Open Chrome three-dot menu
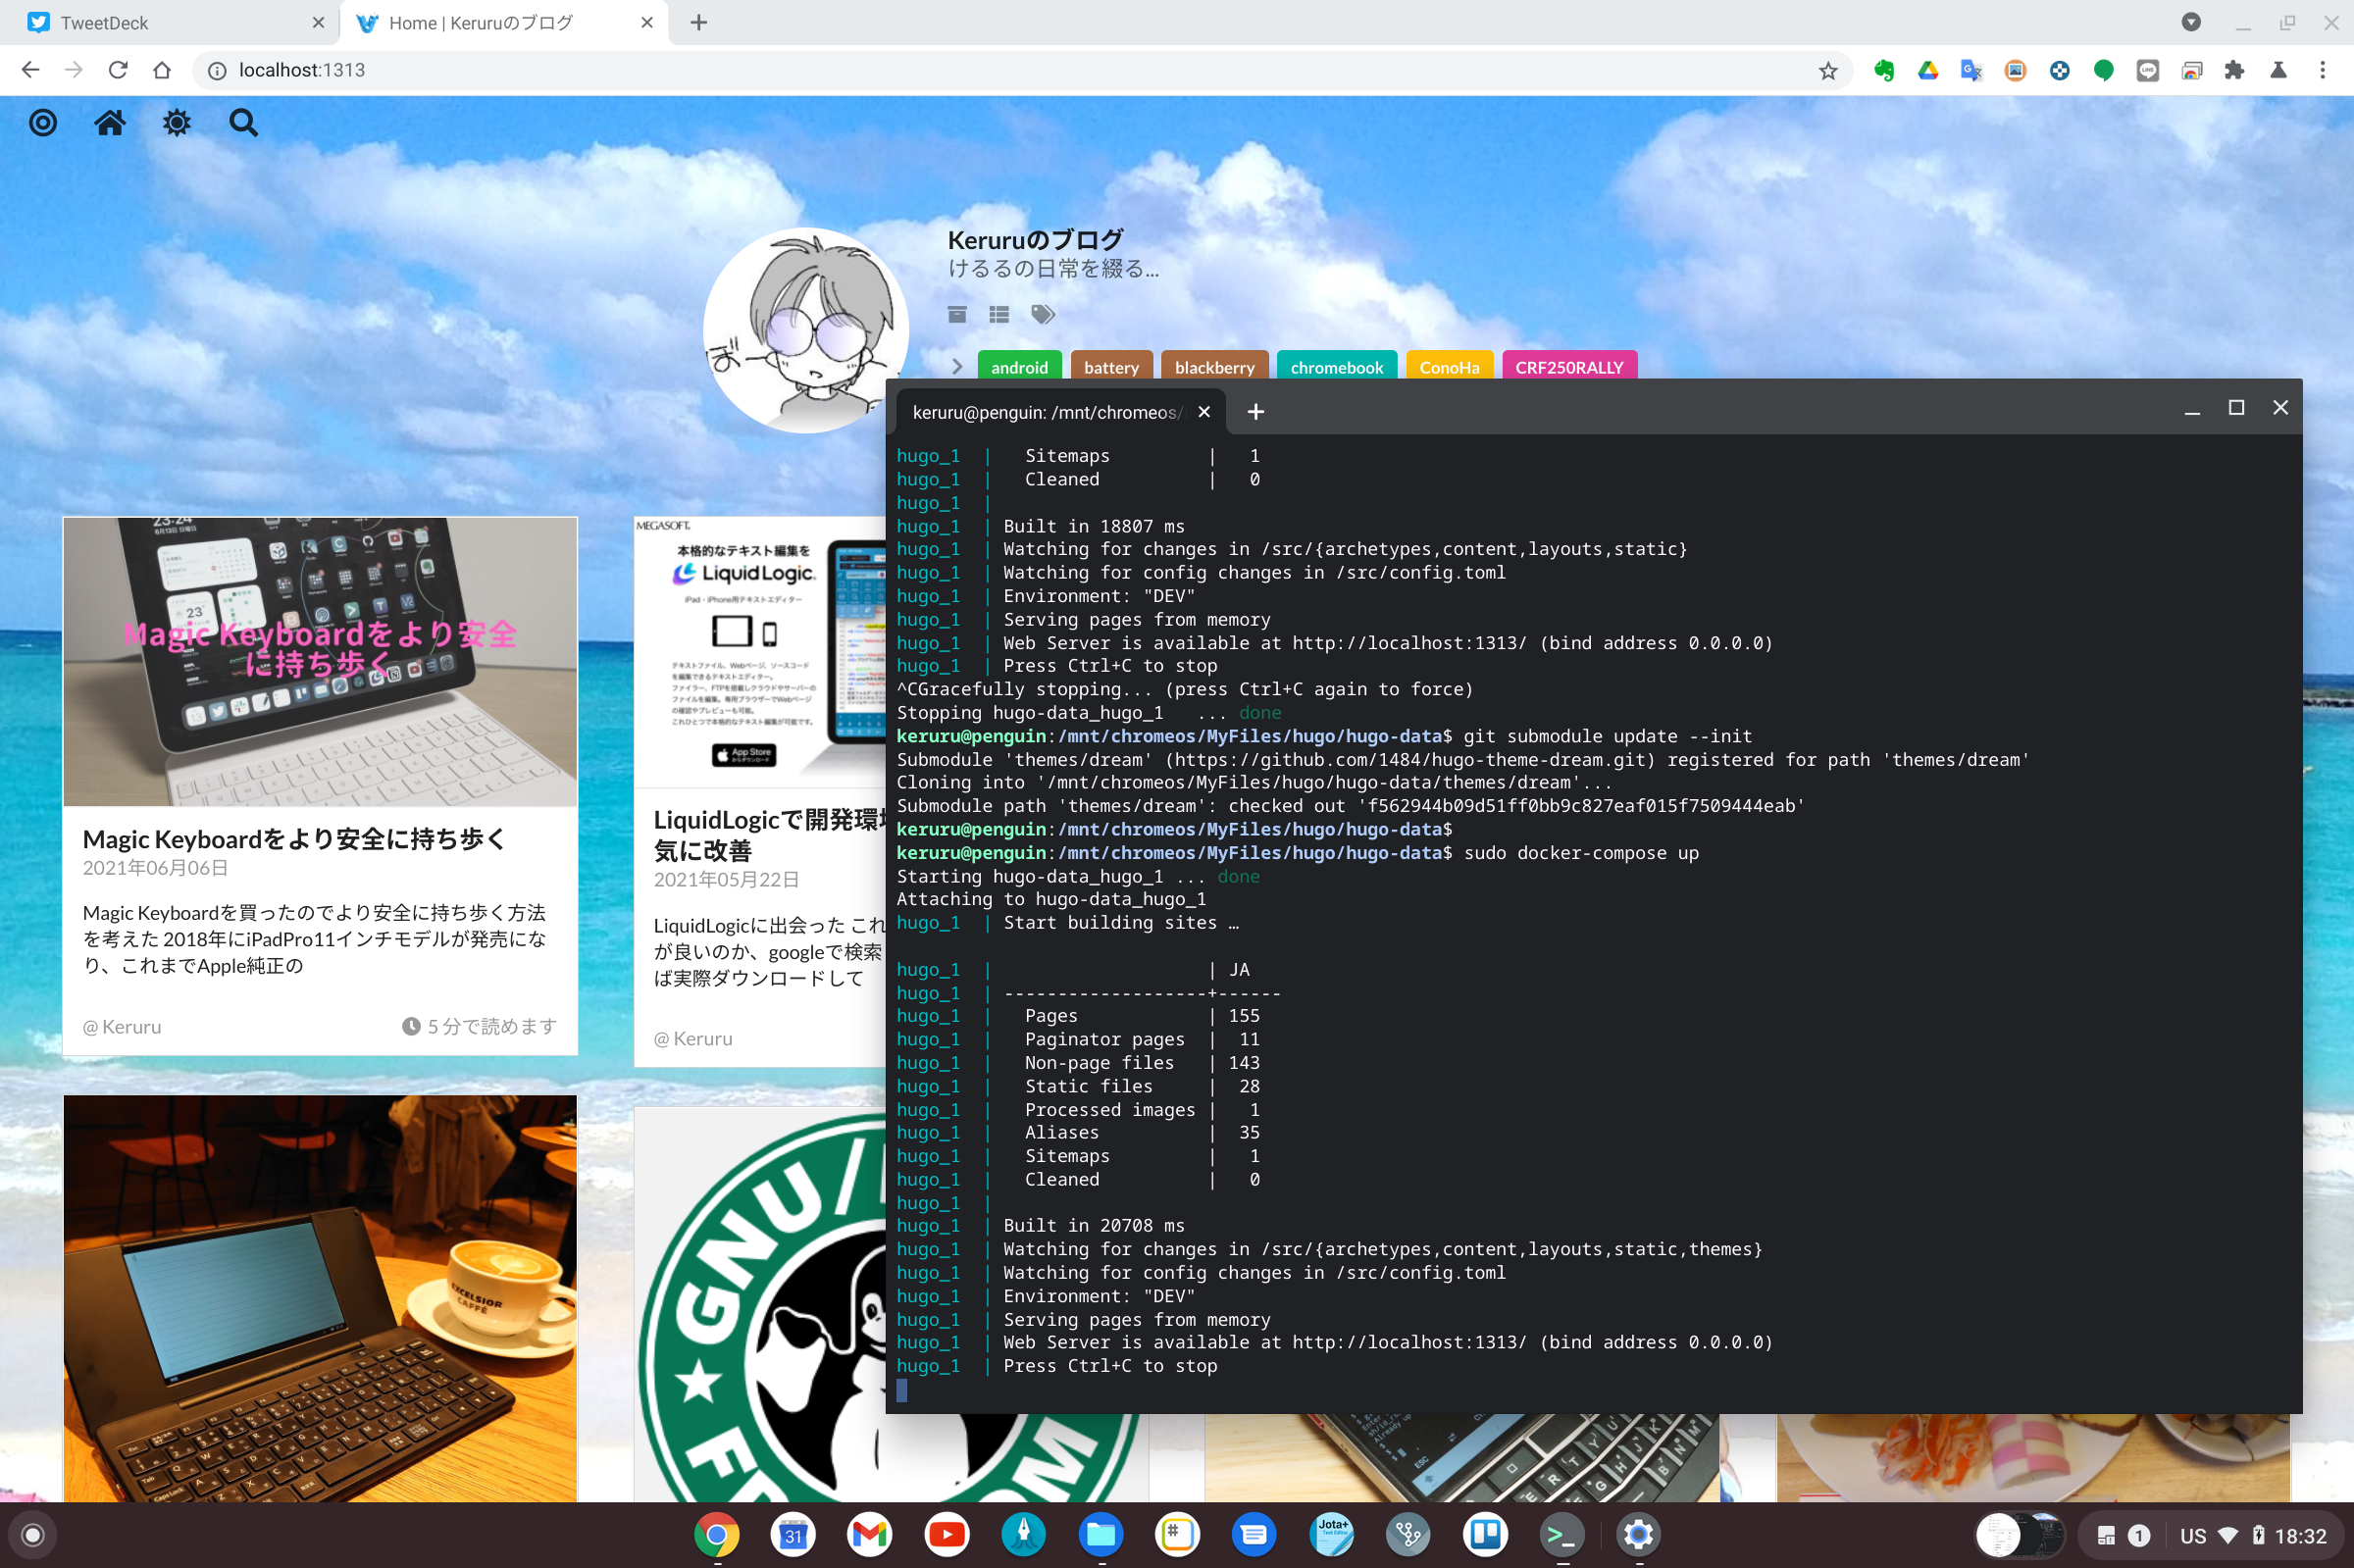 tap(2323, 70)
